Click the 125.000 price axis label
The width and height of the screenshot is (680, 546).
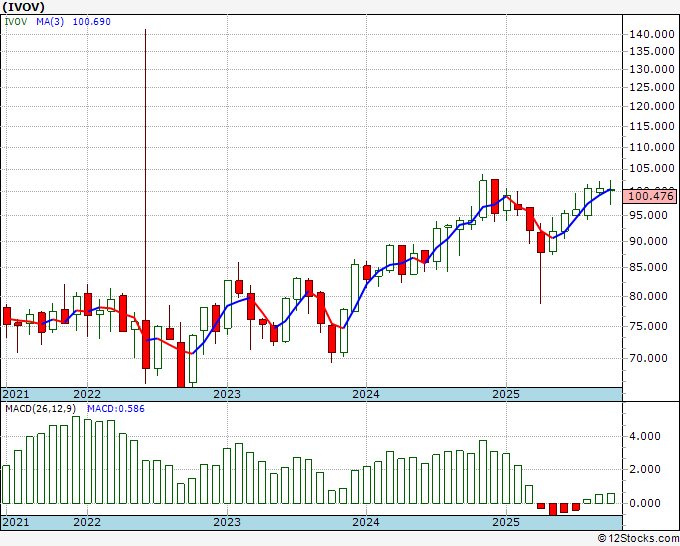[652, 88]
